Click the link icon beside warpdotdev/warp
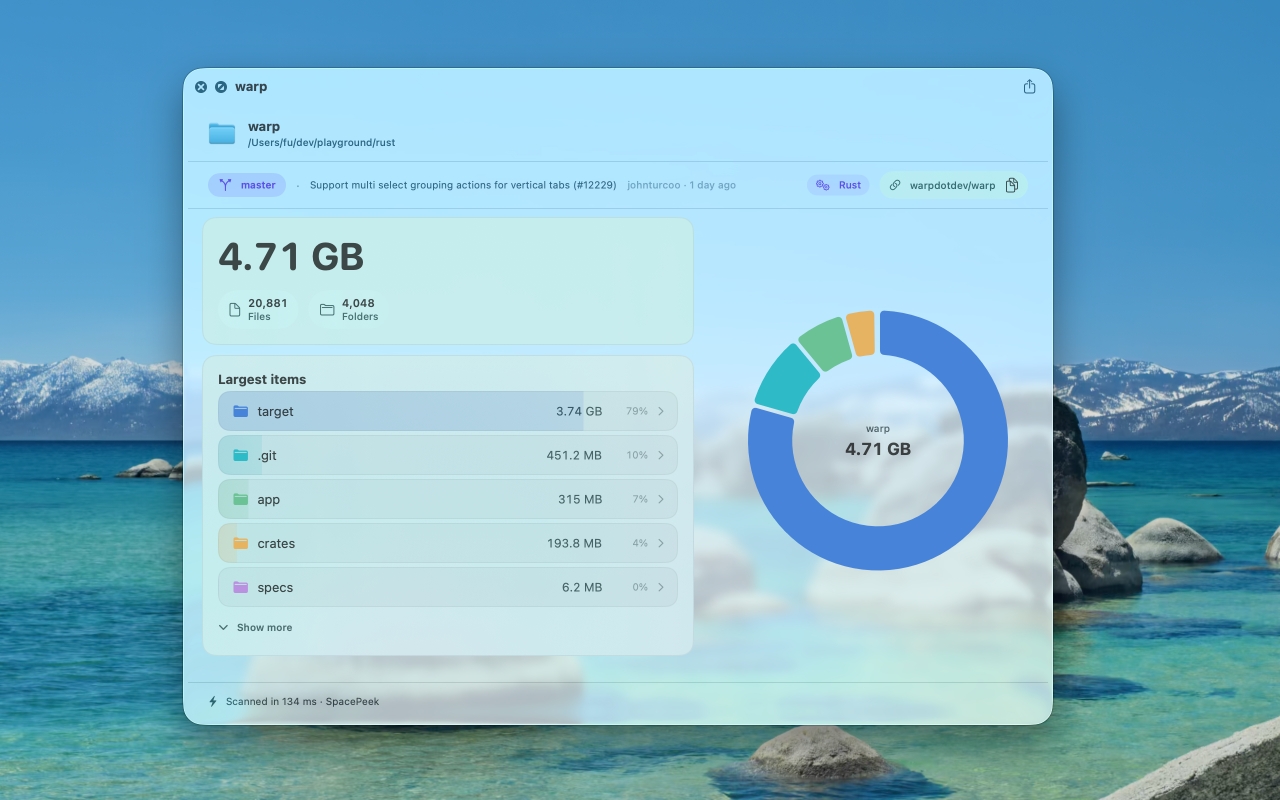This screenshot has width=1280, height=800. pos(895,185)
